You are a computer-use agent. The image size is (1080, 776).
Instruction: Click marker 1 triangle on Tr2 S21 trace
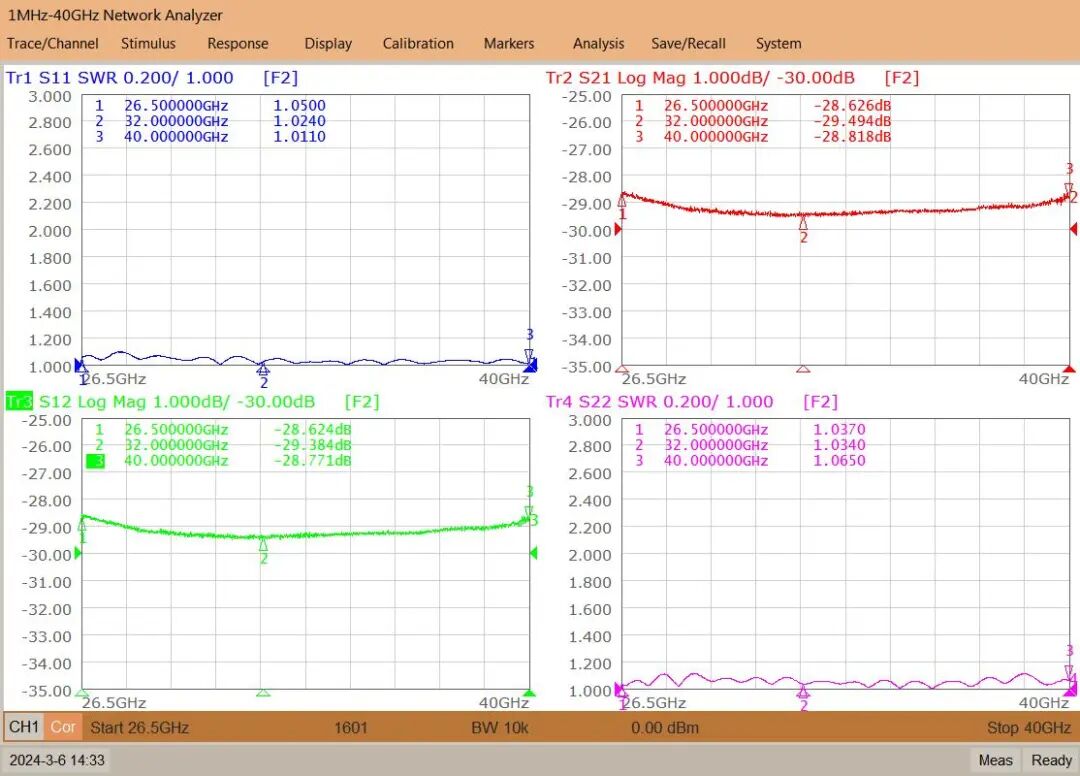(x=622, y=200)
